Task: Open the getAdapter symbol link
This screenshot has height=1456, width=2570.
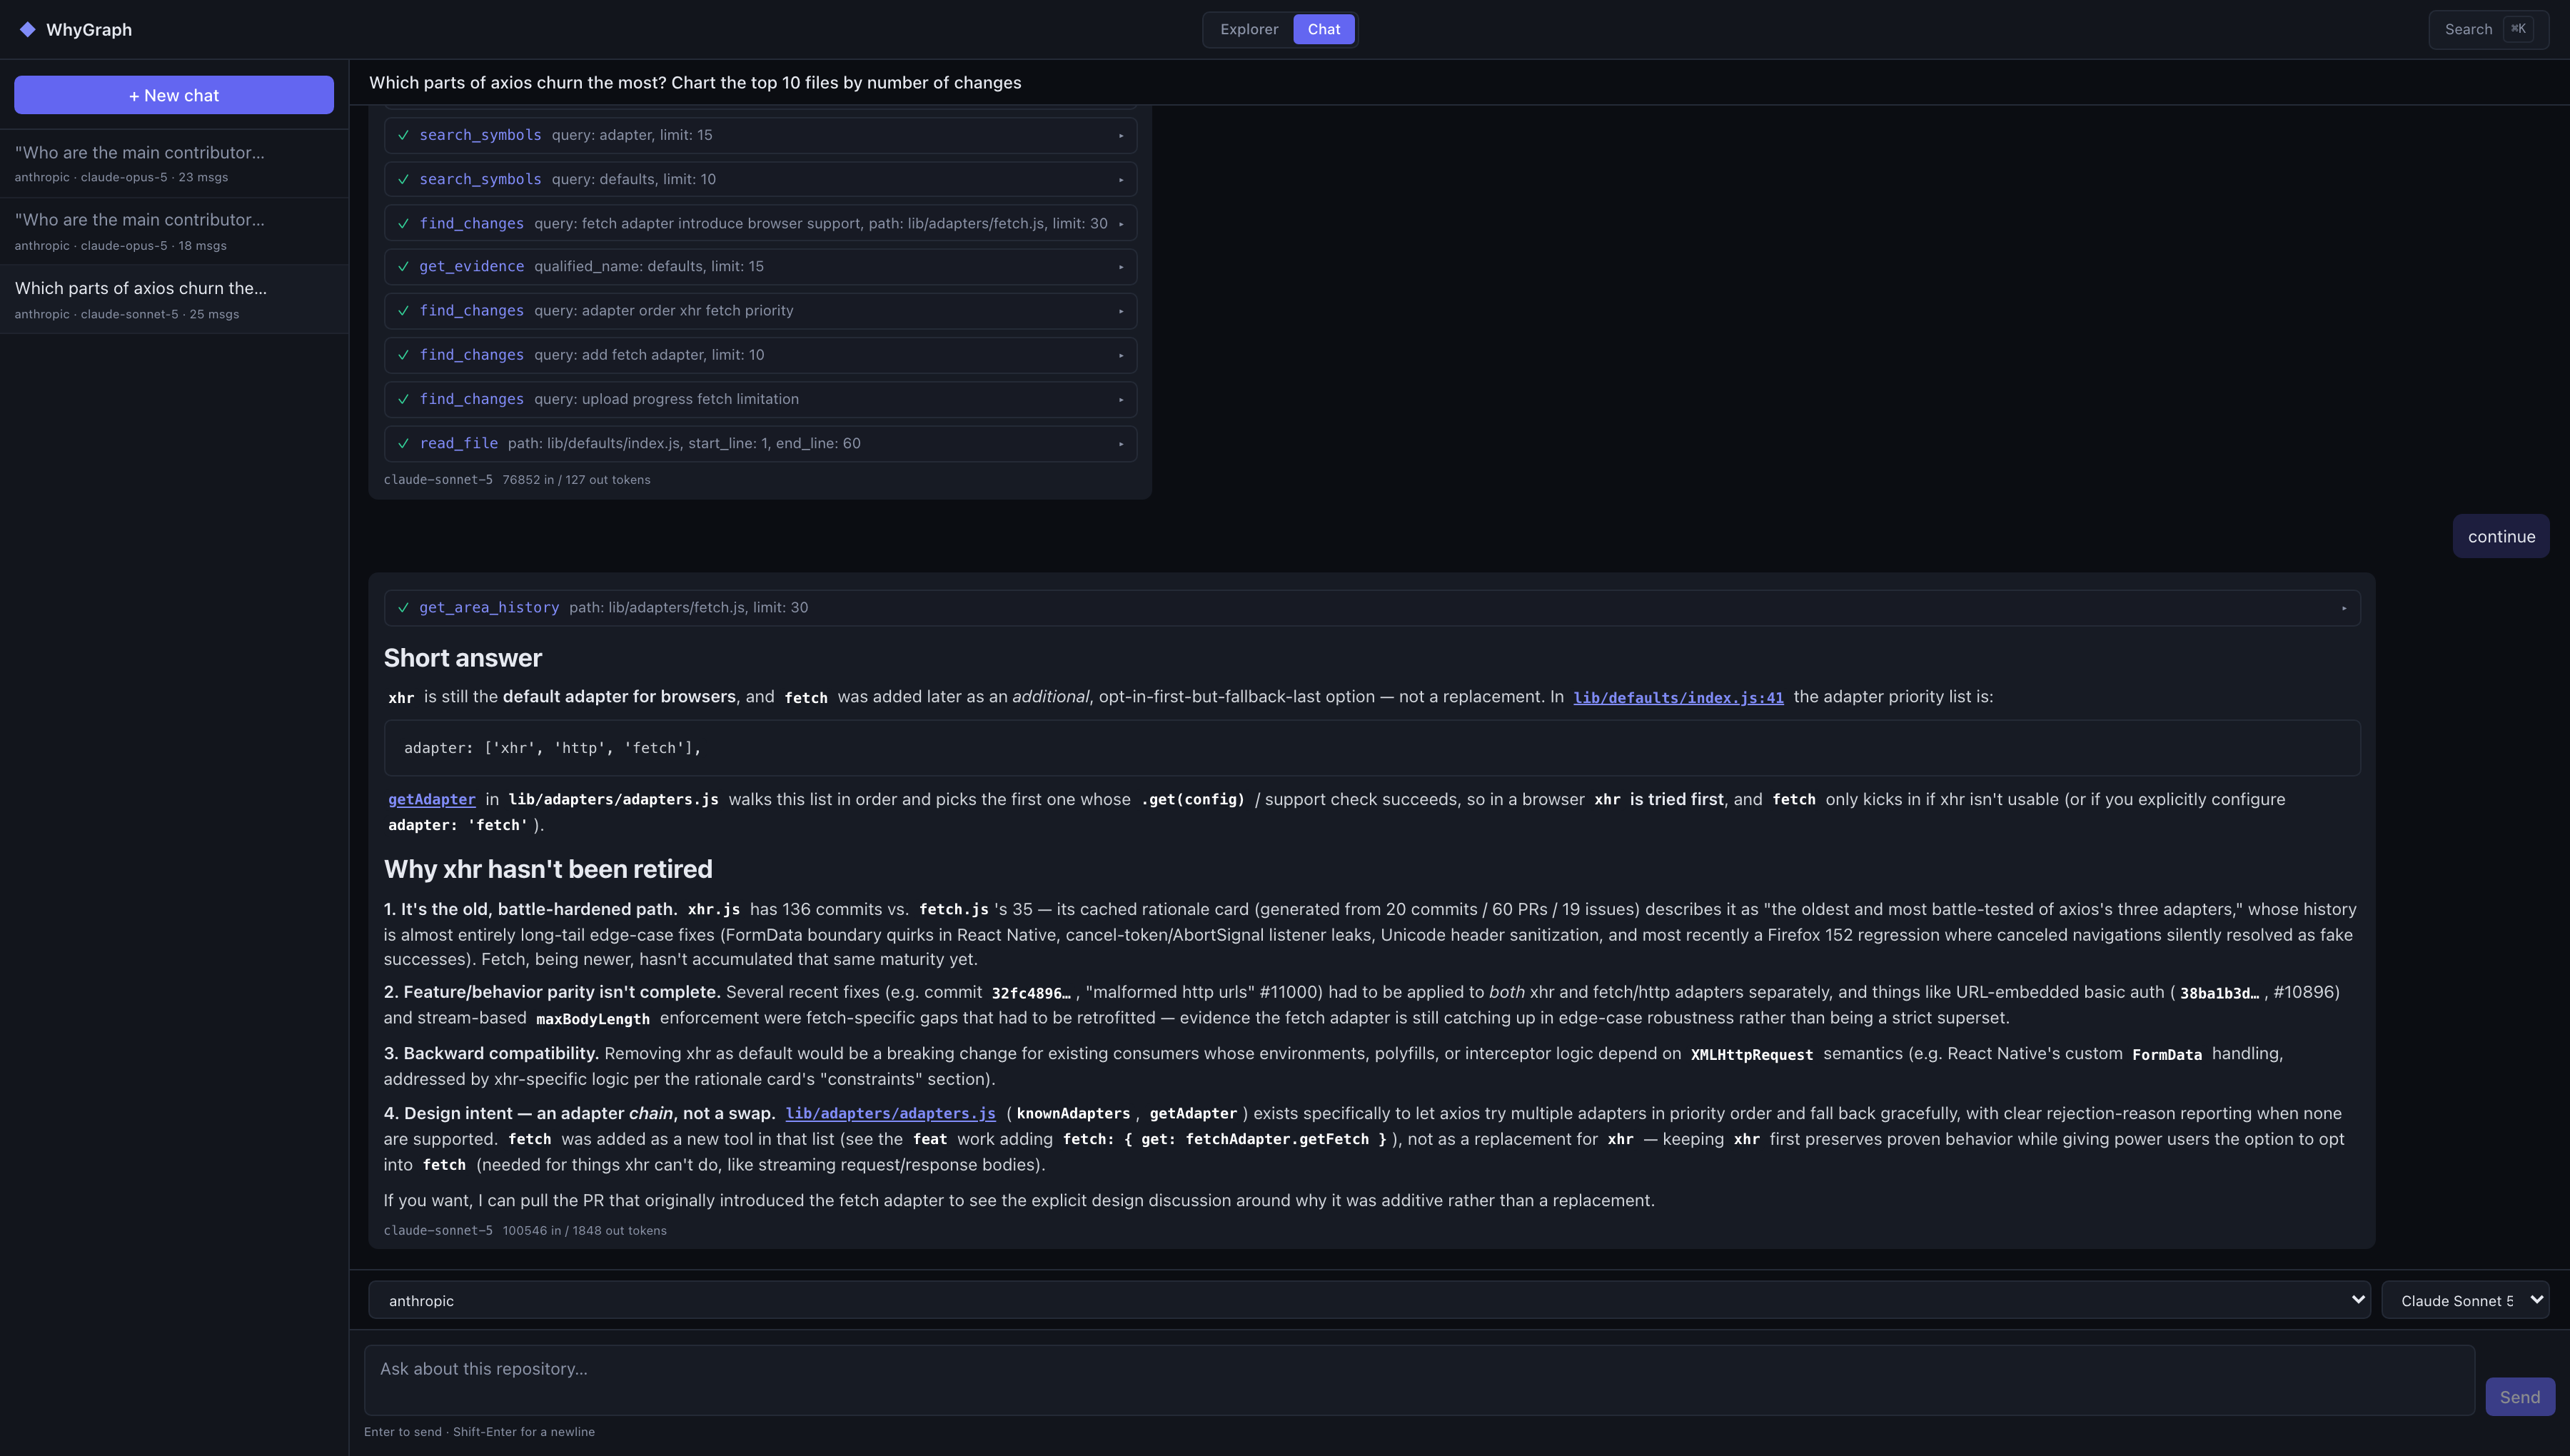Action: pos(431,799)
